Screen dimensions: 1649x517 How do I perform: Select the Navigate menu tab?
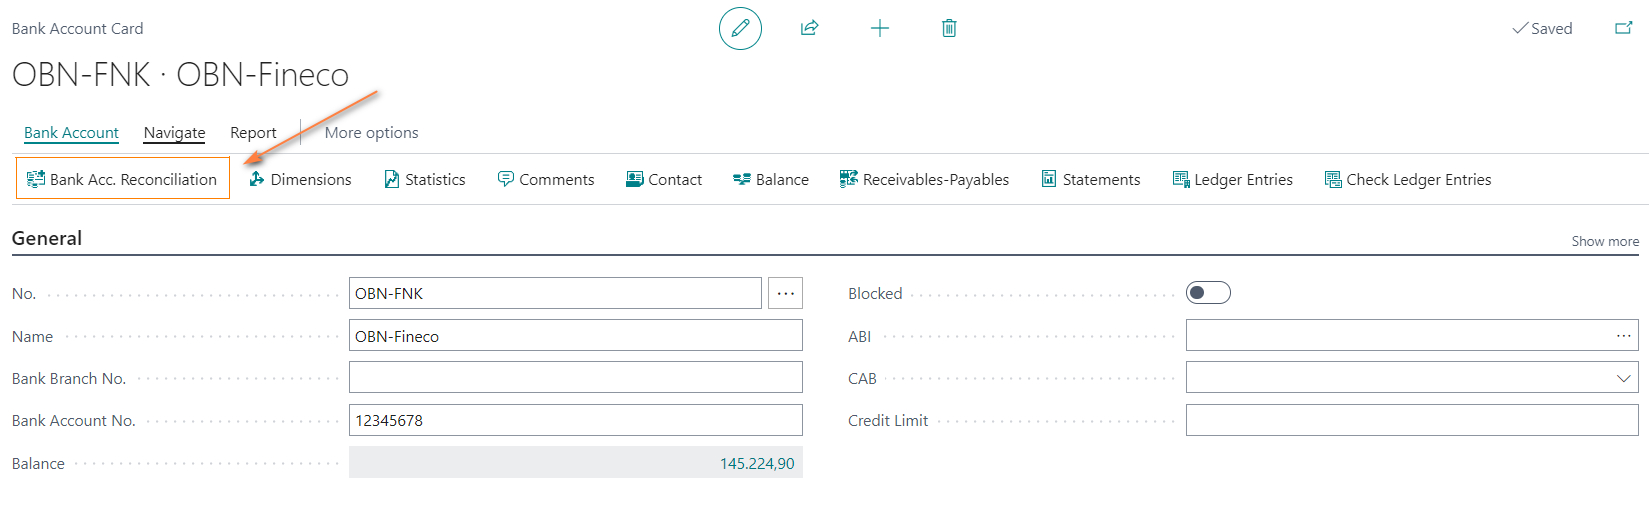pyautogui.click(x=174, y=132)
